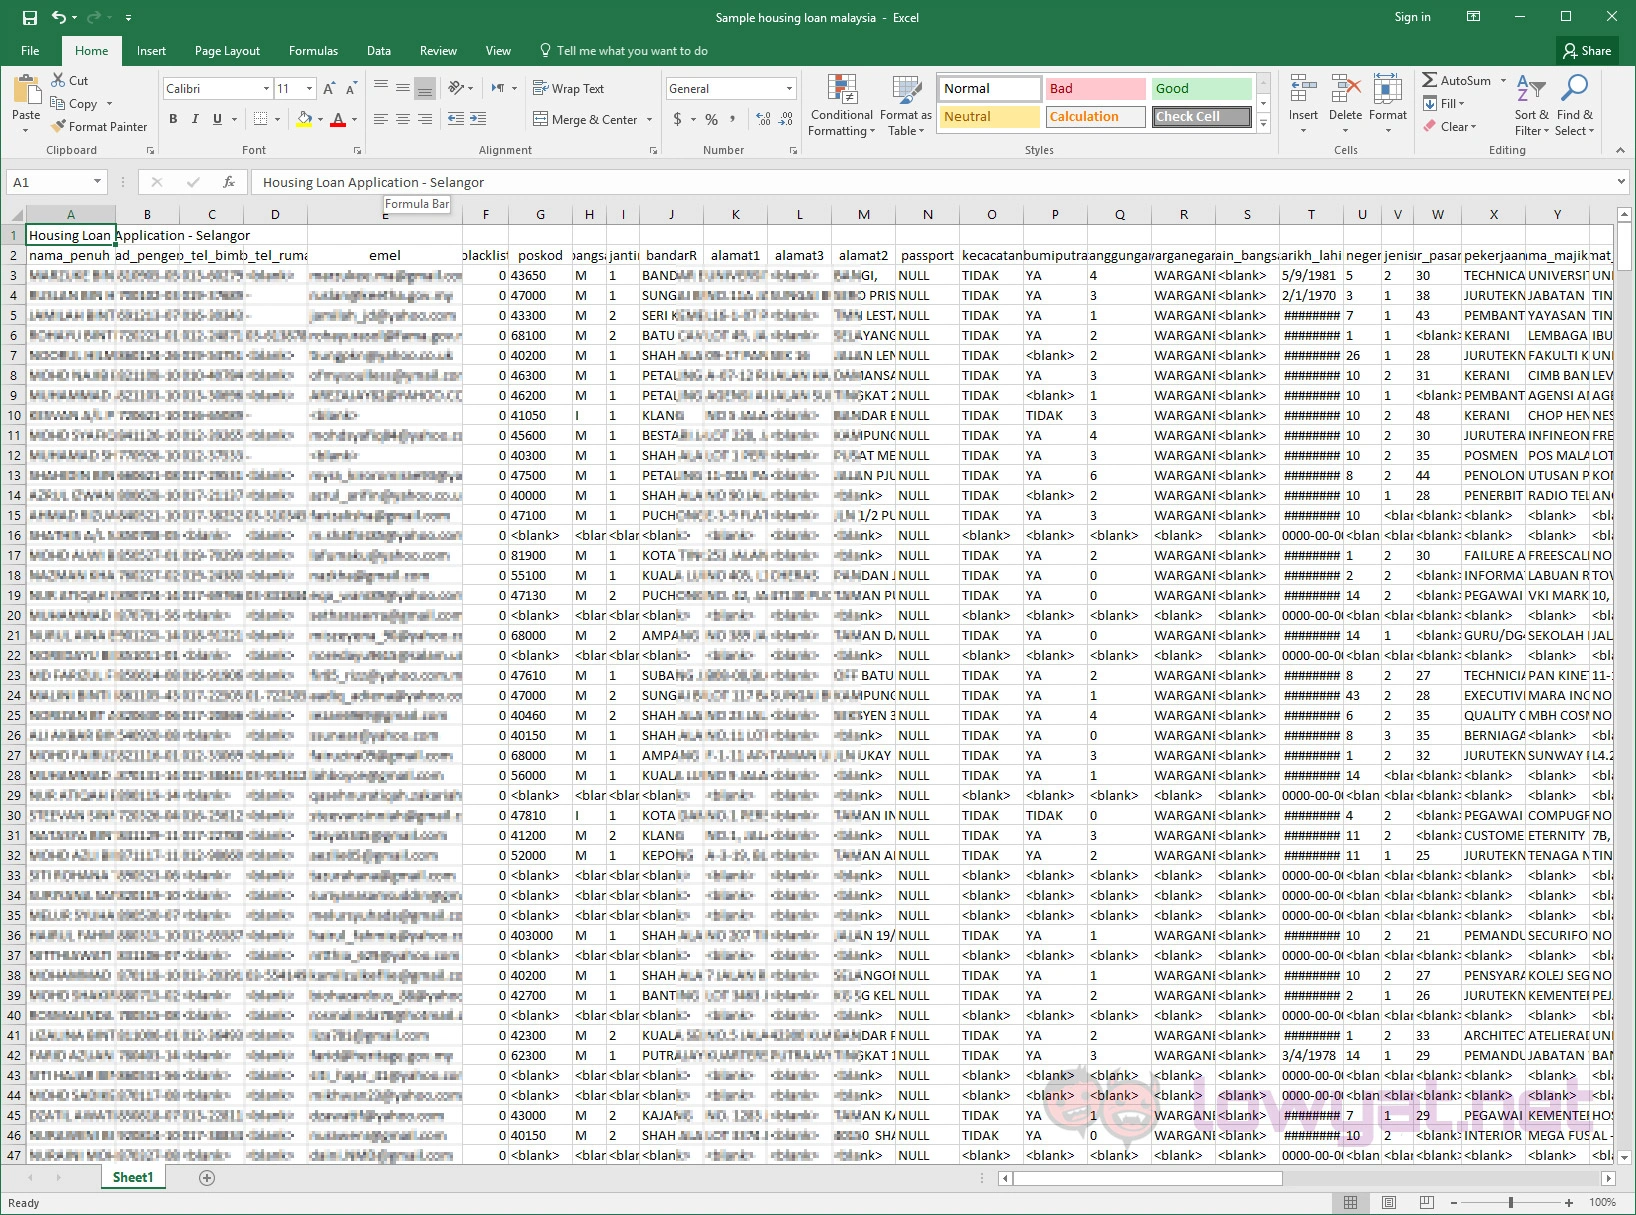Image resolution: width=1636 pixels, height=1215 pixels.
Task: Add a new sheet with plus icon
Action: pyautogui.click(x=207, y=1178)
